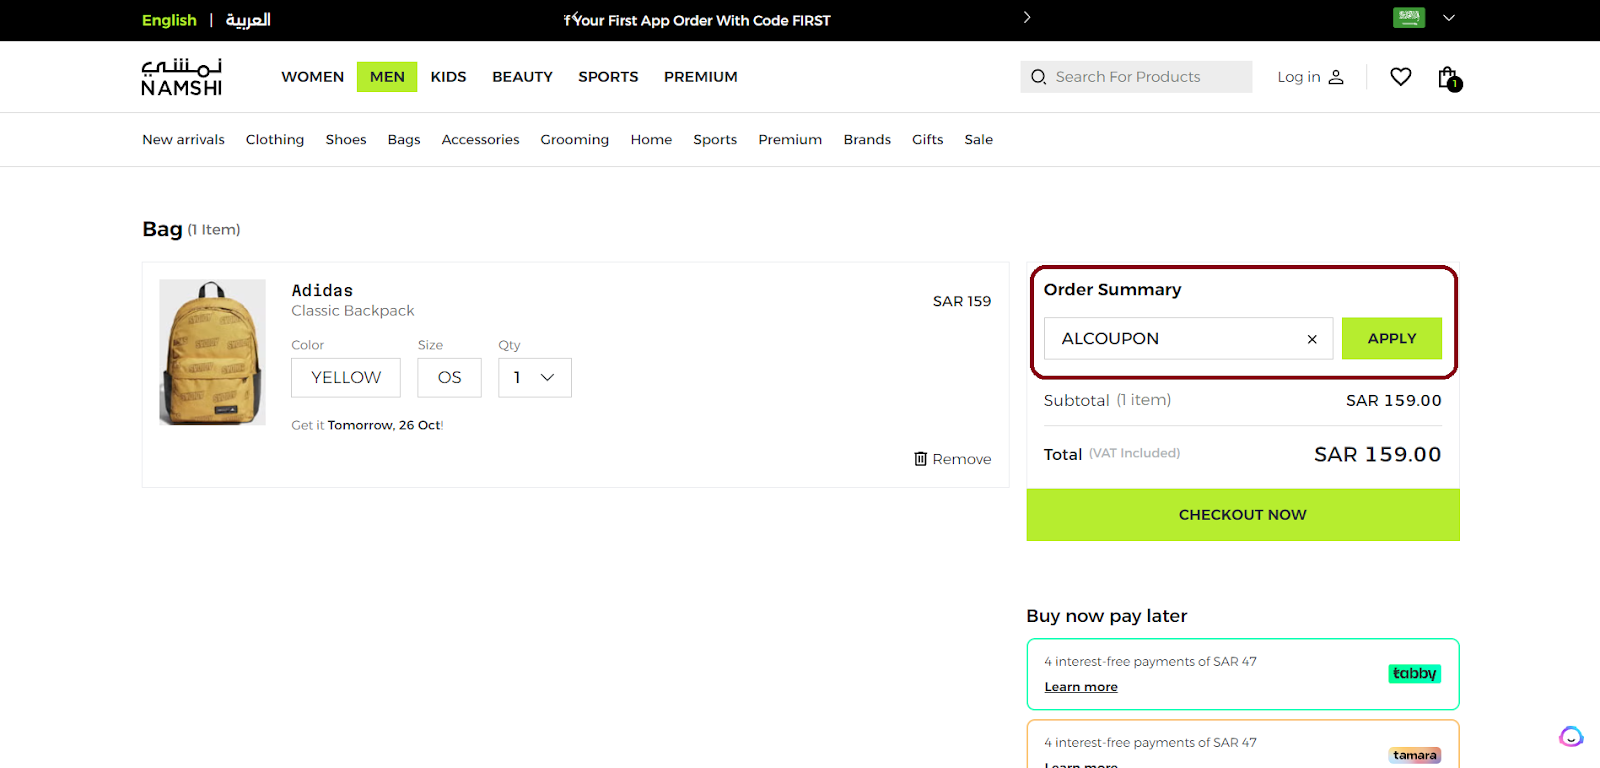Open the Shoes menu
The image size is (1600, 768).
point(346,140)
